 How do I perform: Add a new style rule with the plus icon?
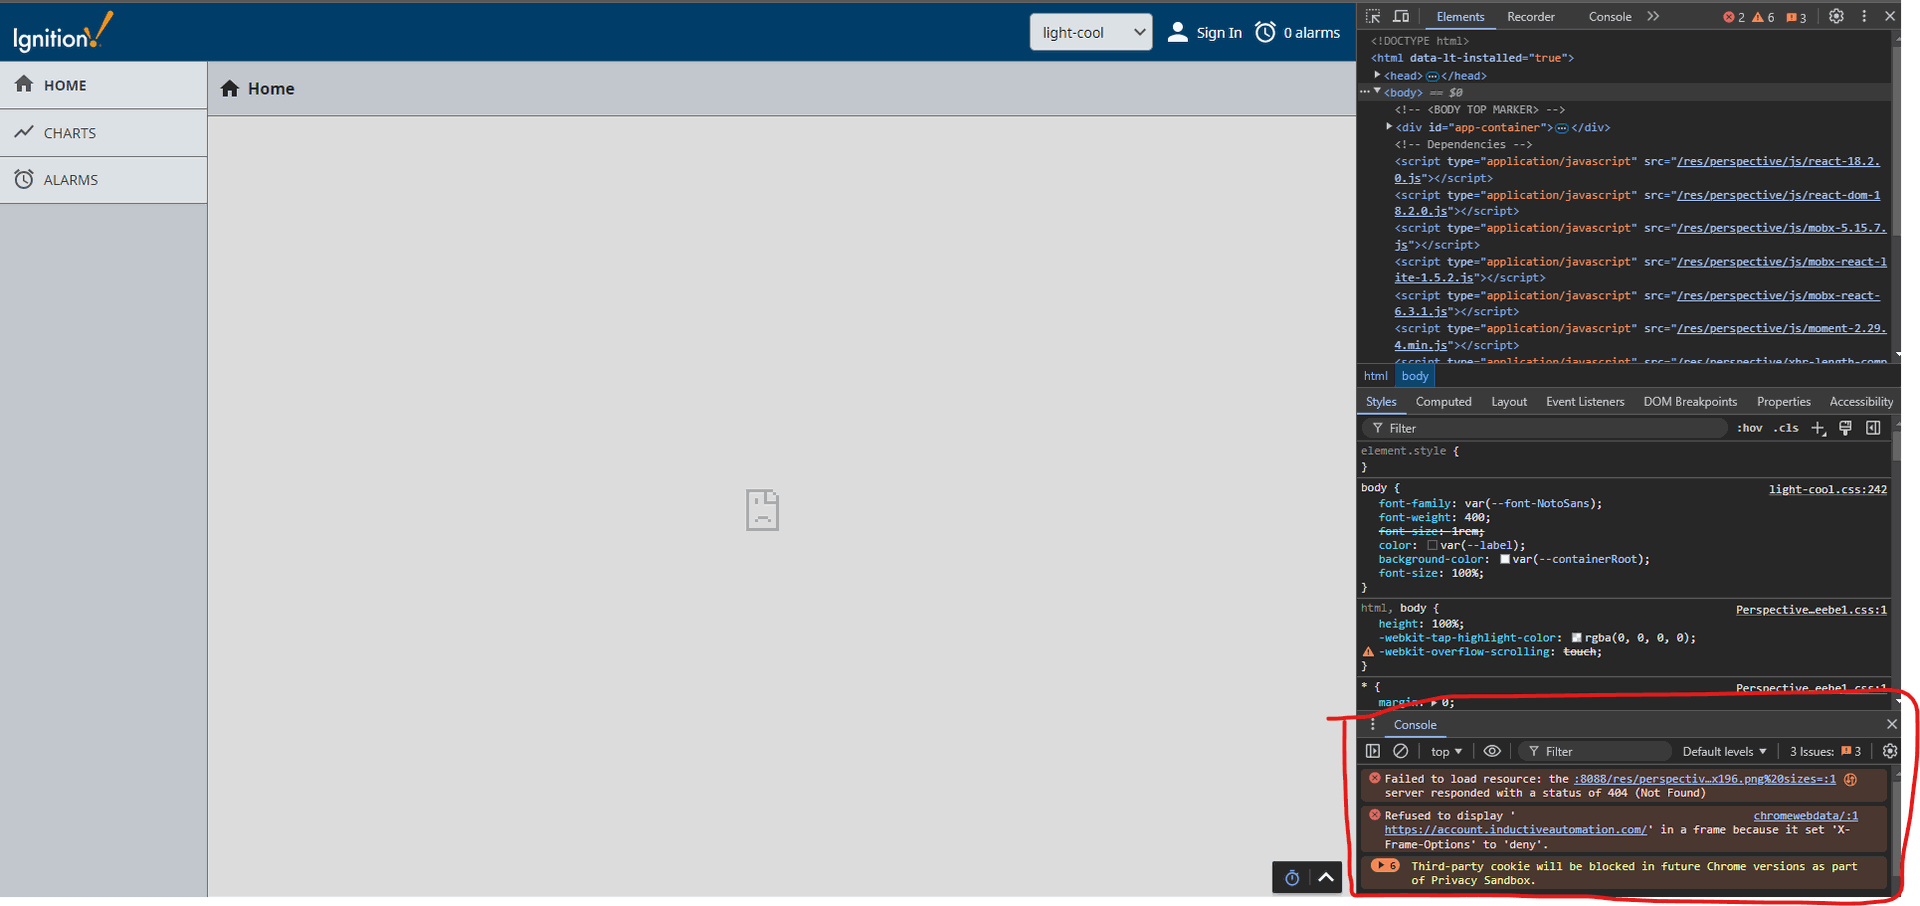click(x=1818, y=428)
